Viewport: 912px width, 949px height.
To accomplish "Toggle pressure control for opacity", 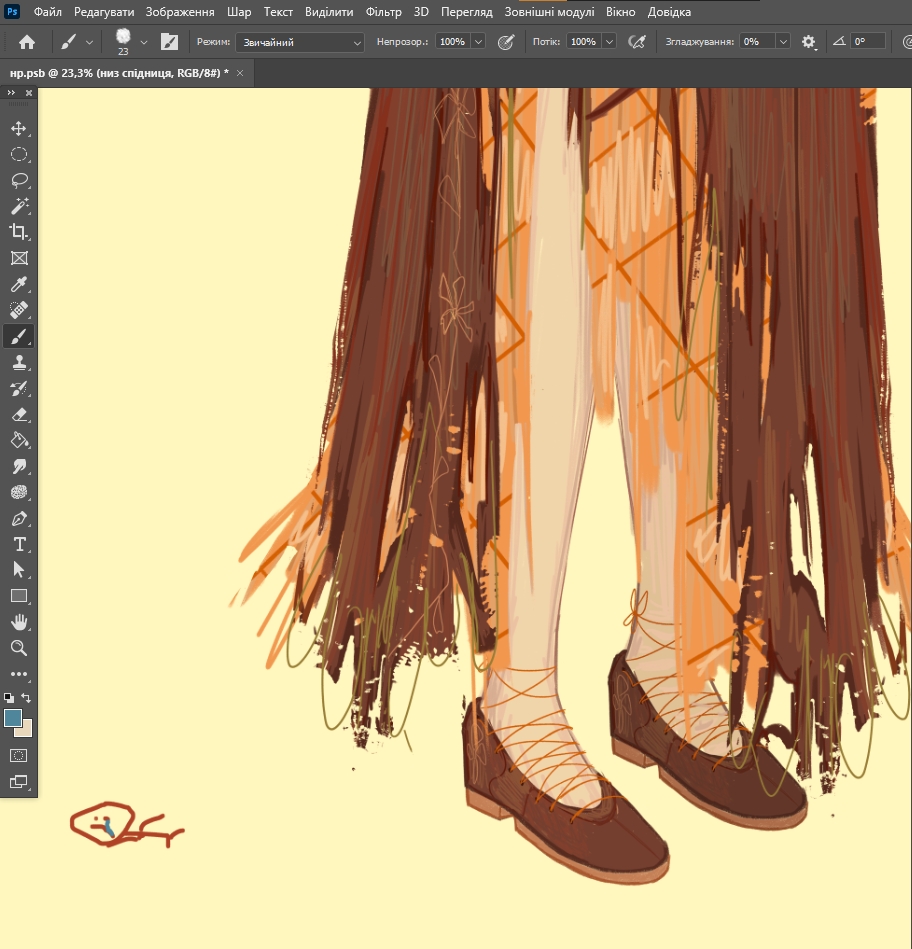I will 506,42.
